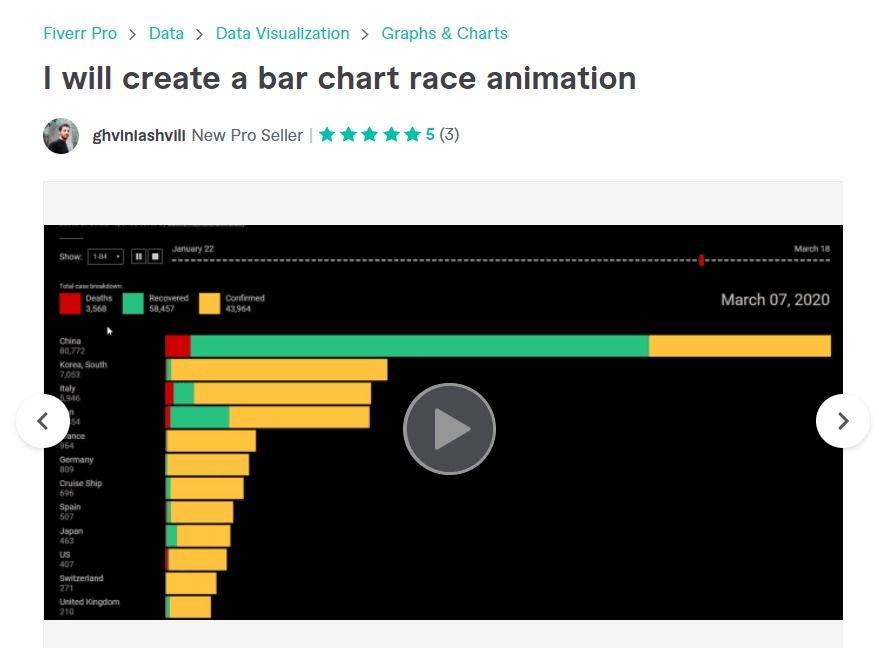Click the March 18 timeline end label
Viewport: 879px width, 648px height.
click(812, 249)
